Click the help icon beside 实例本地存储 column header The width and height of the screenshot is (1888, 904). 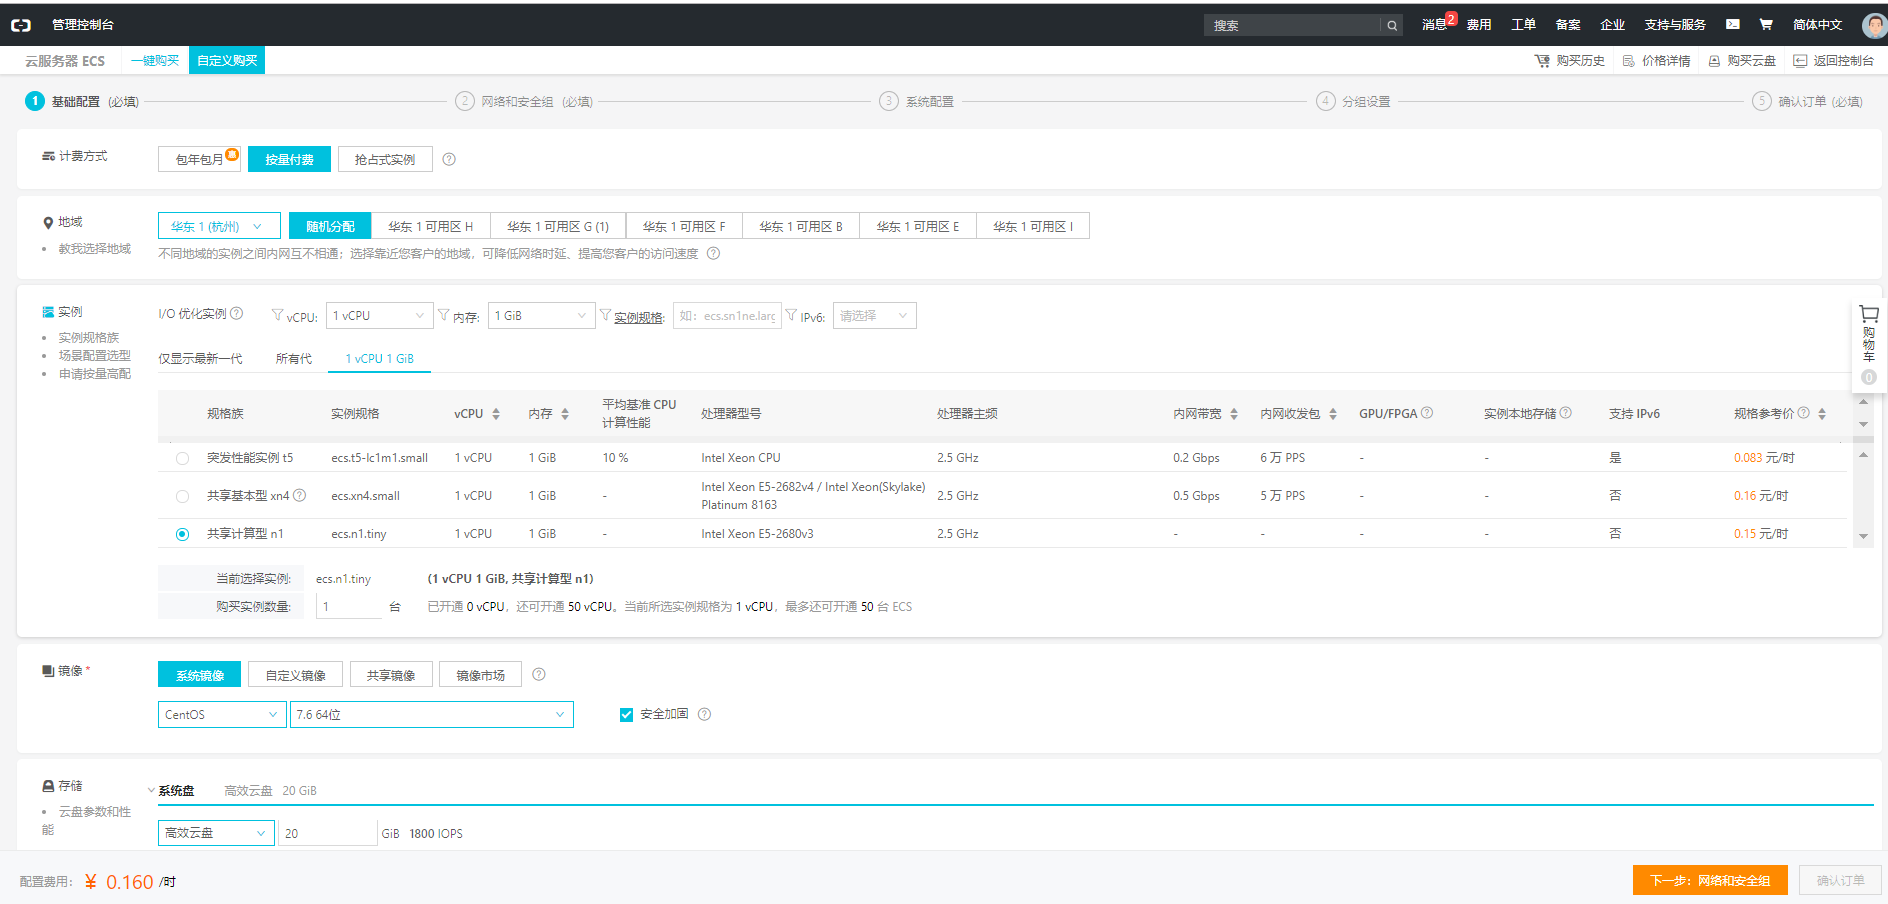point(1566,413)
